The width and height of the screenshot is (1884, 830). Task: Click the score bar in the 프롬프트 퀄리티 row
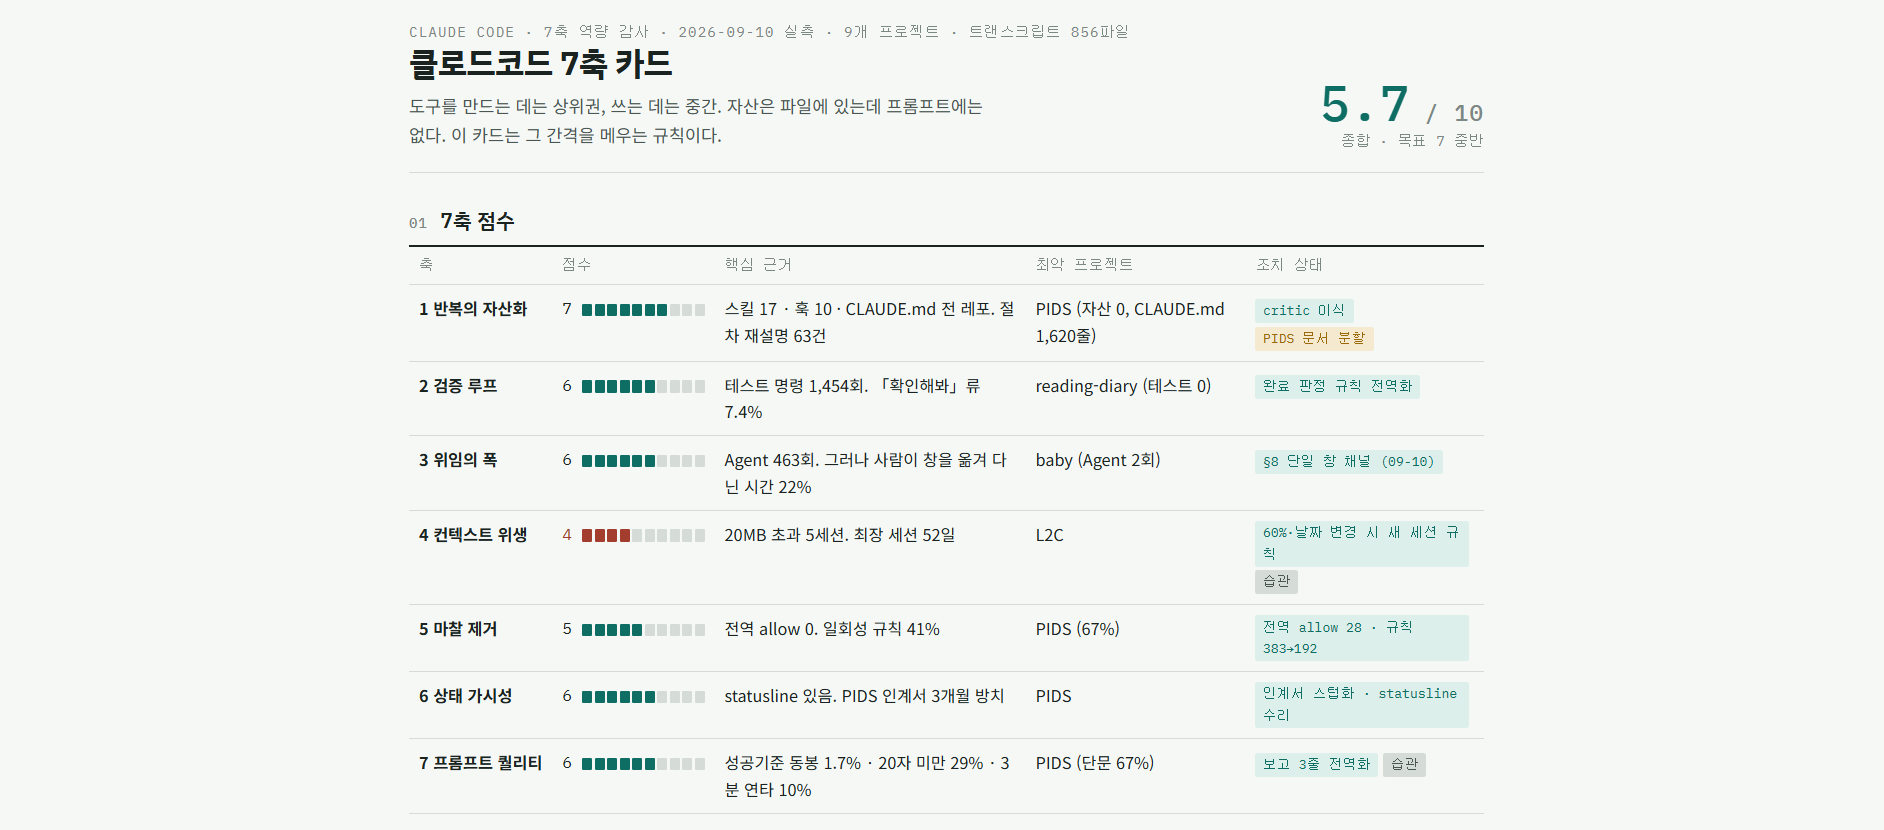click(643, 764)
